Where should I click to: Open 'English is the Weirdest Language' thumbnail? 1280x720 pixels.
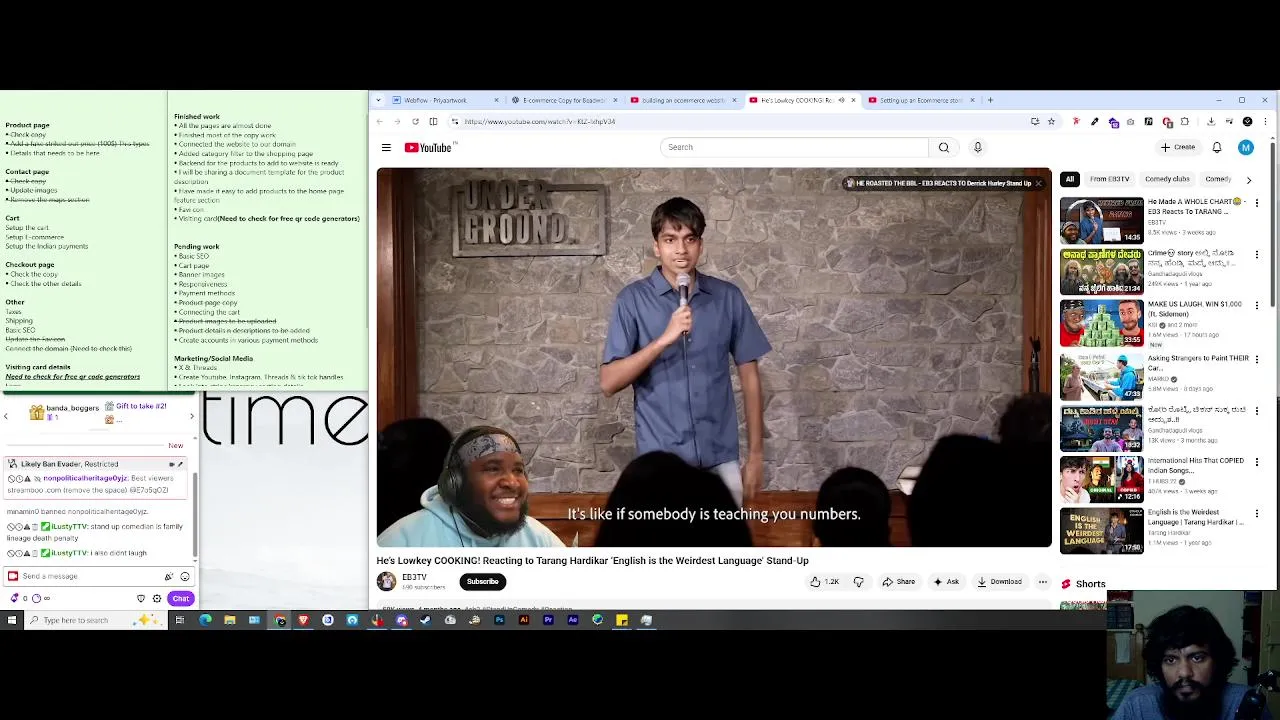tap(1101, 531)
